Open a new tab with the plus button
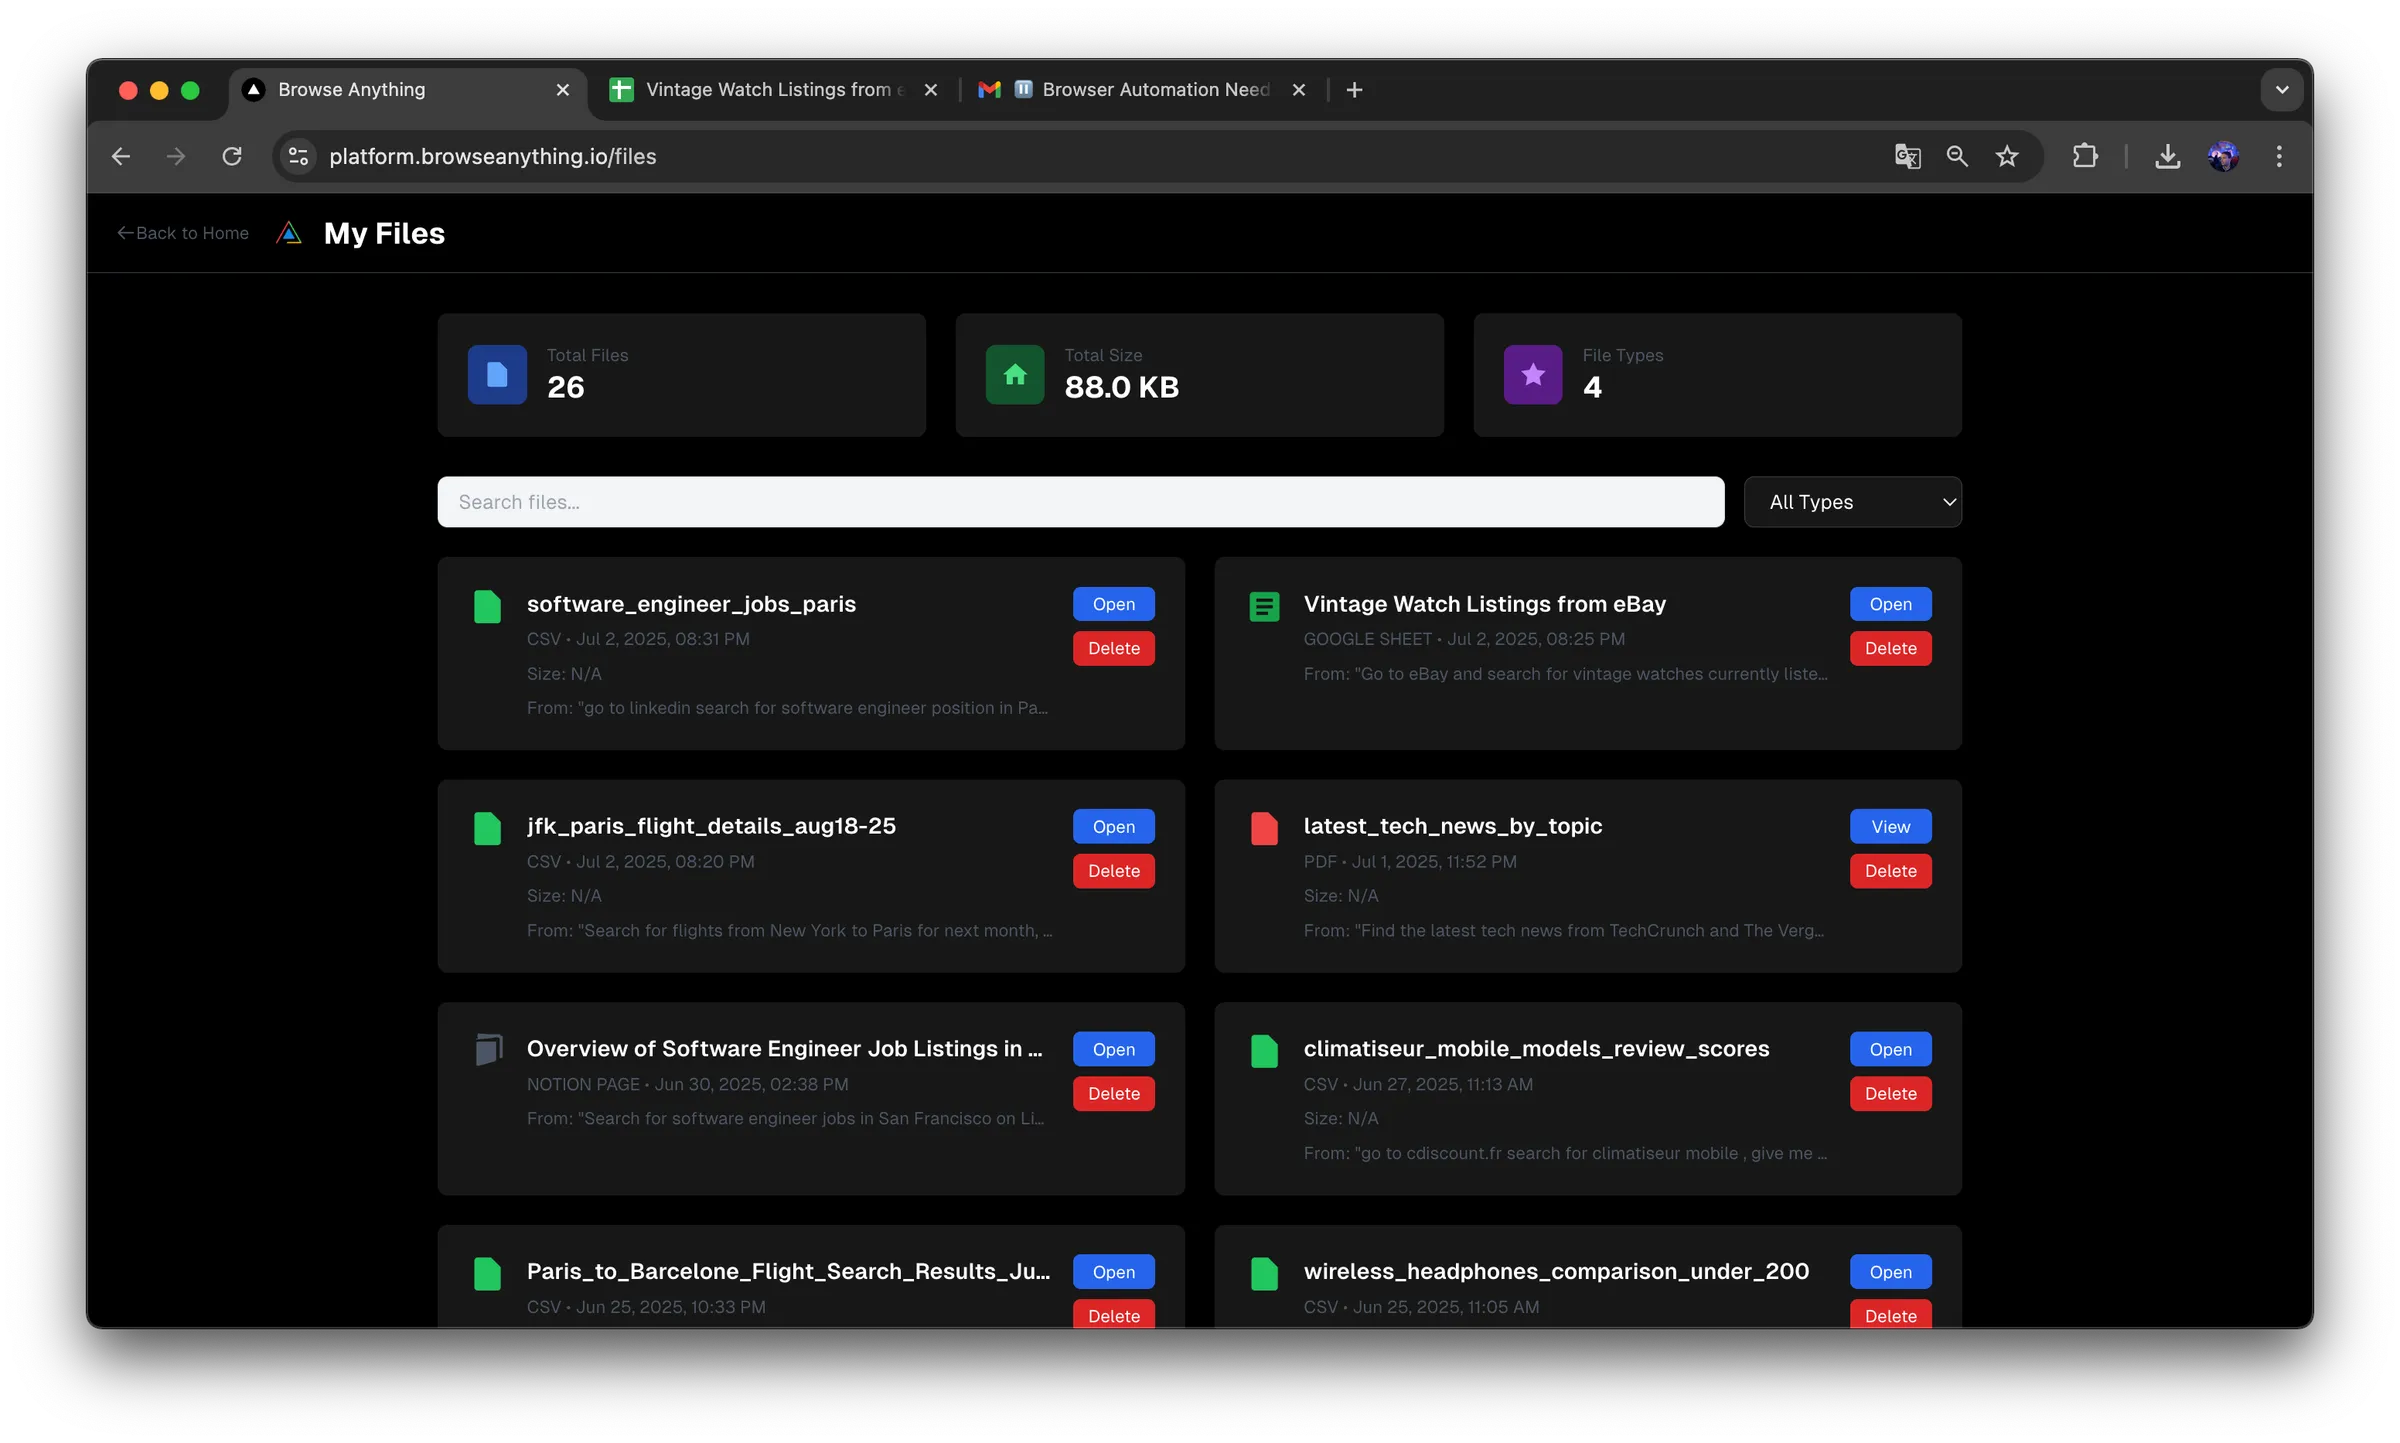Screen dimensions: 2400x1443 (1354, 90)
